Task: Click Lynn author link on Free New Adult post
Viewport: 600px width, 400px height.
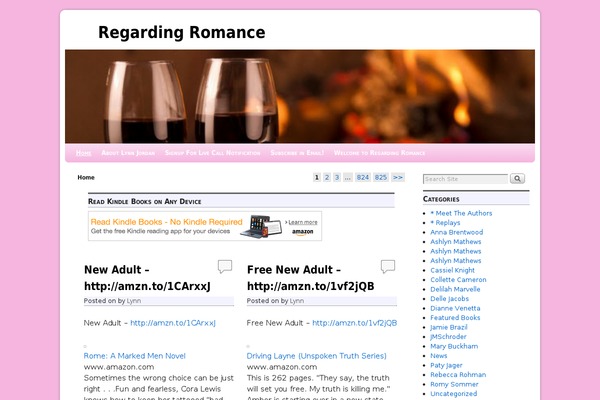Action: pyautogui.click(x=297, y=301)
